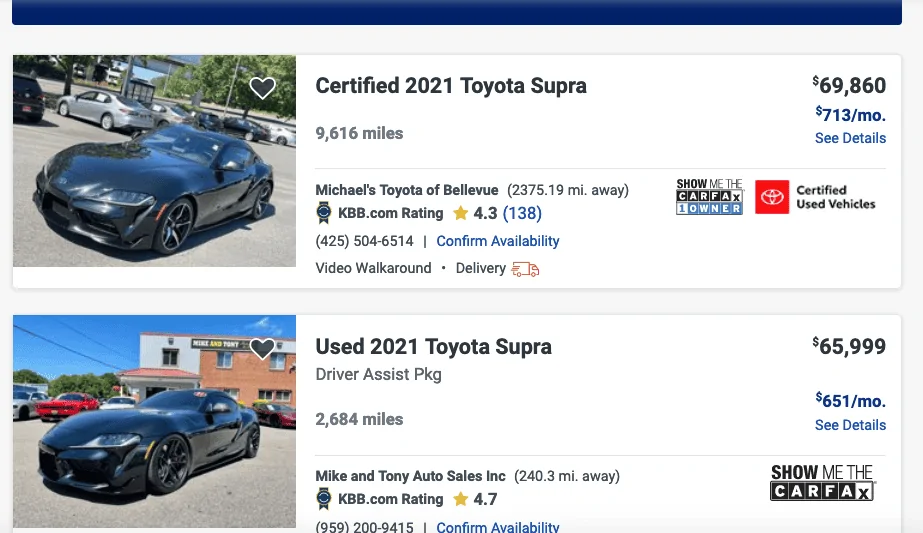The image size is (923, 533).
Task: Confirm Availability at Michael's Toyota of Bellevue
Action: click(497, 241)
